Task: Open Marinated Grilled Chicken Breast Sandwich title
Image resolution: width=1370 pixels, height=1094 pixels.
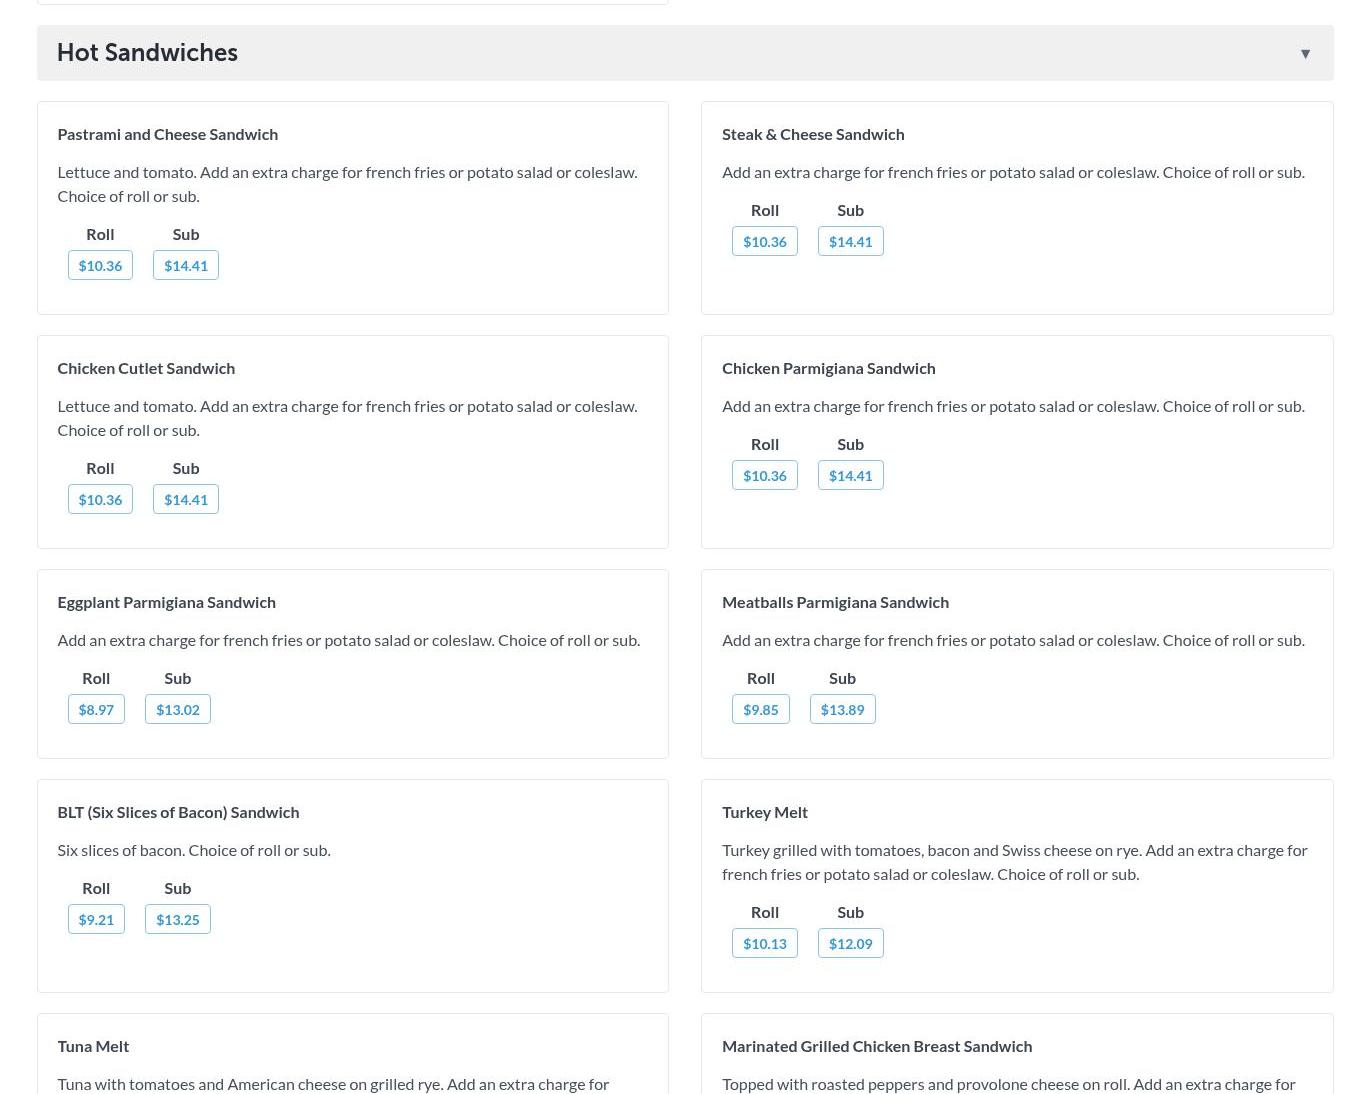Action: (877, 1046)
